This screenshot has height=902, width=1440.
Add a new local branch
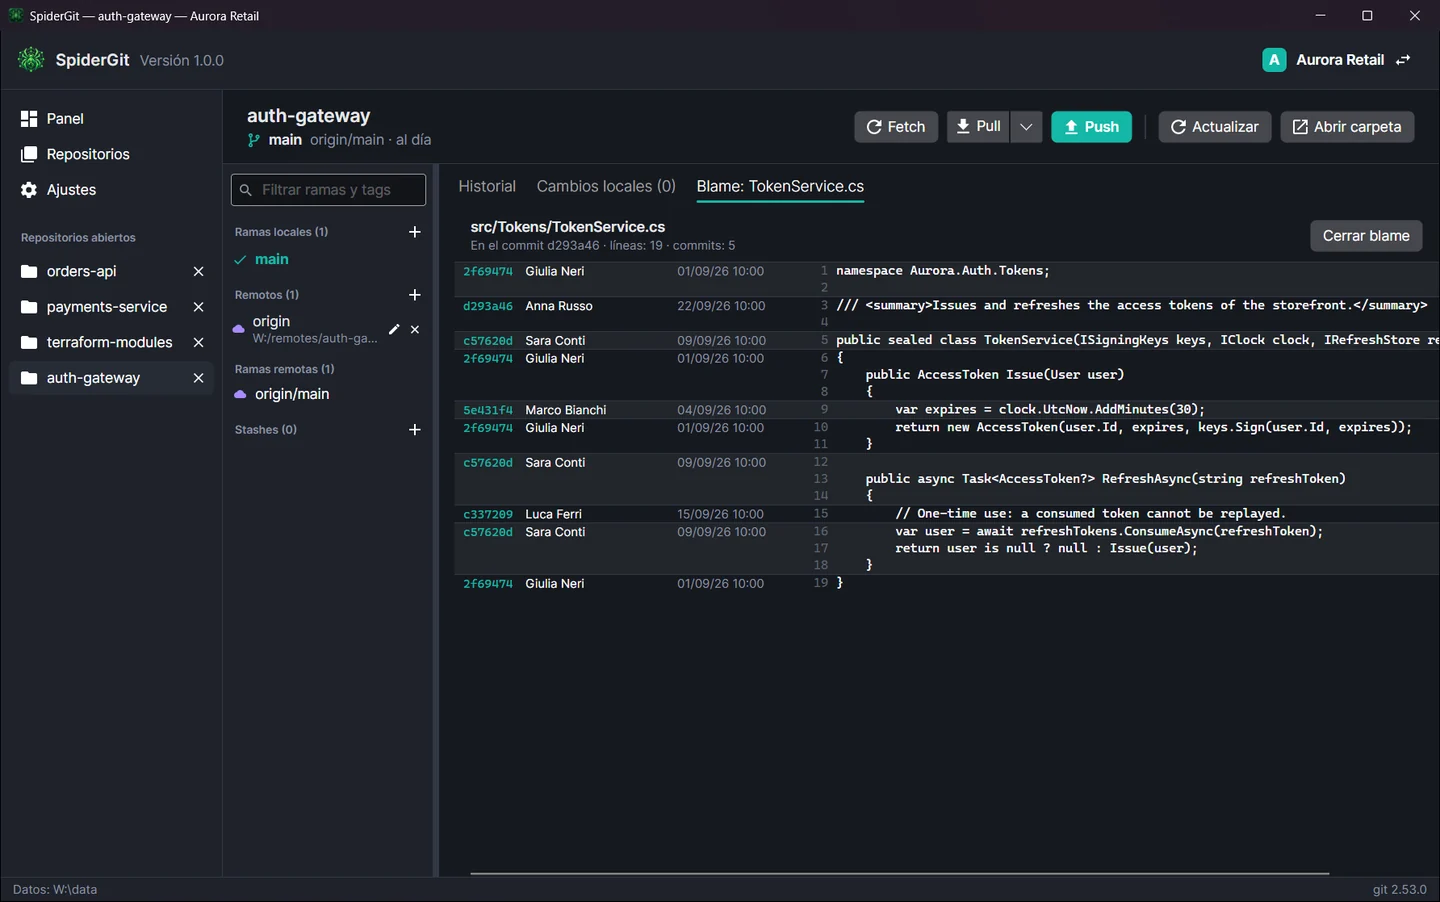(415, 232)
